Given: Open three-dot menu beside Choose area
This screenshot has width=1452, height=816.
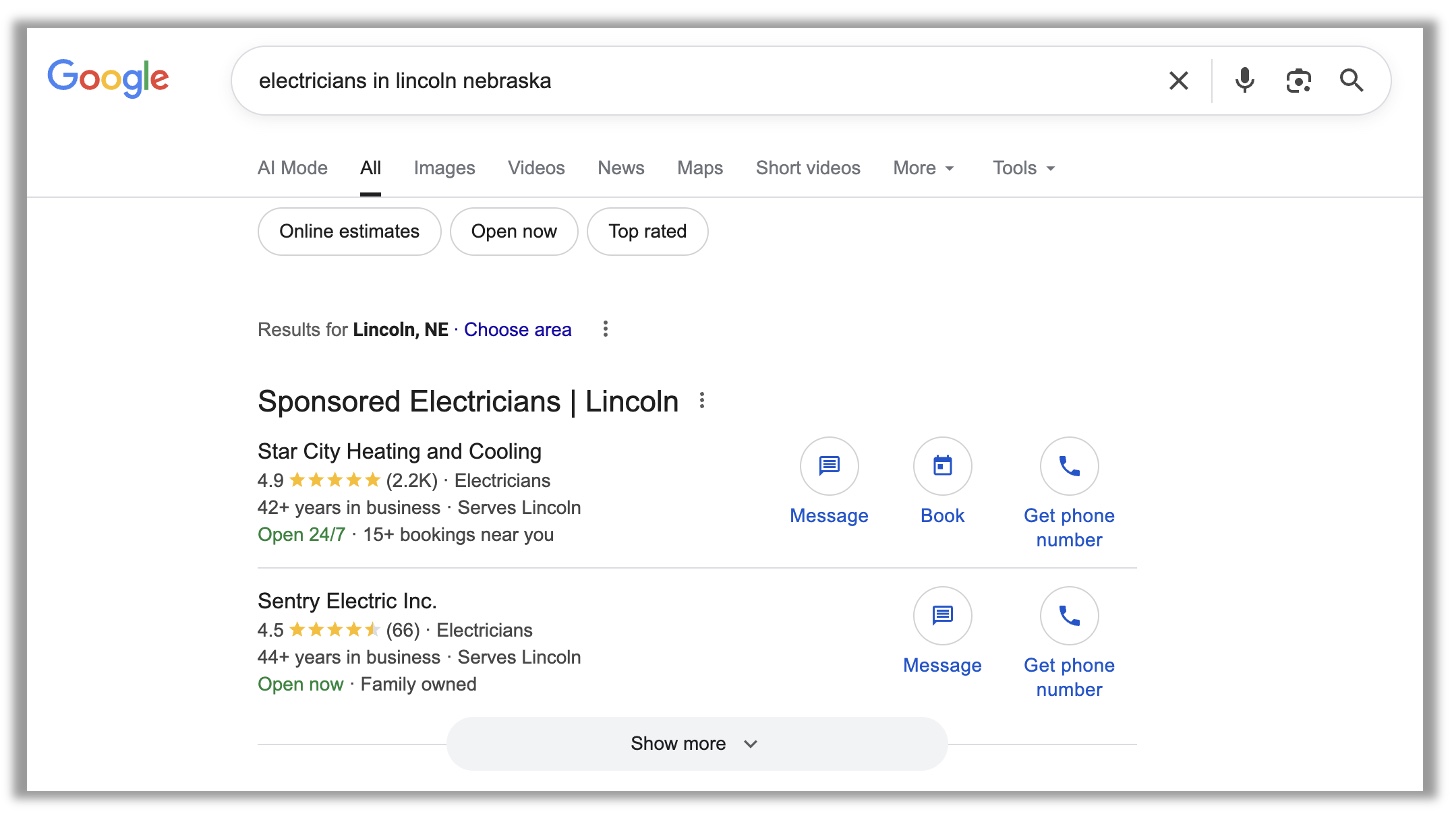Looking at the screenshot, I should (x=605, y=329).
